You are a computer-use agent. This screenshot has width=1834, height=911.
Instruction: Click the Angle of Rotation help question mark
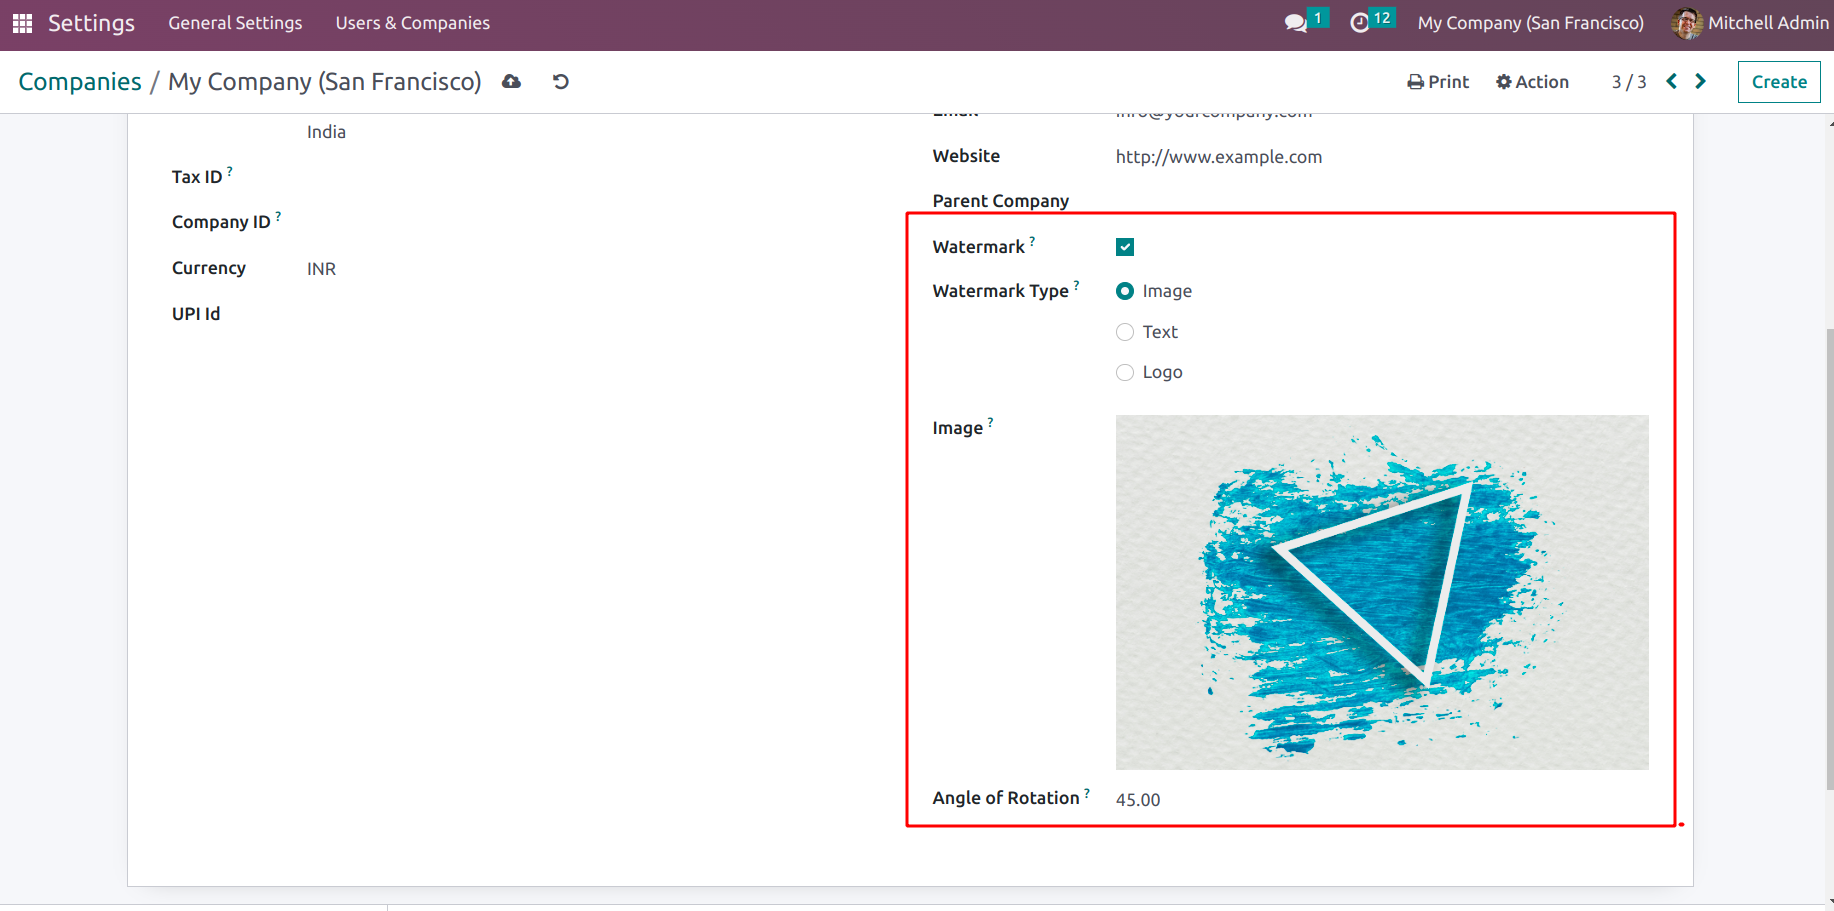click(1087, 793)
